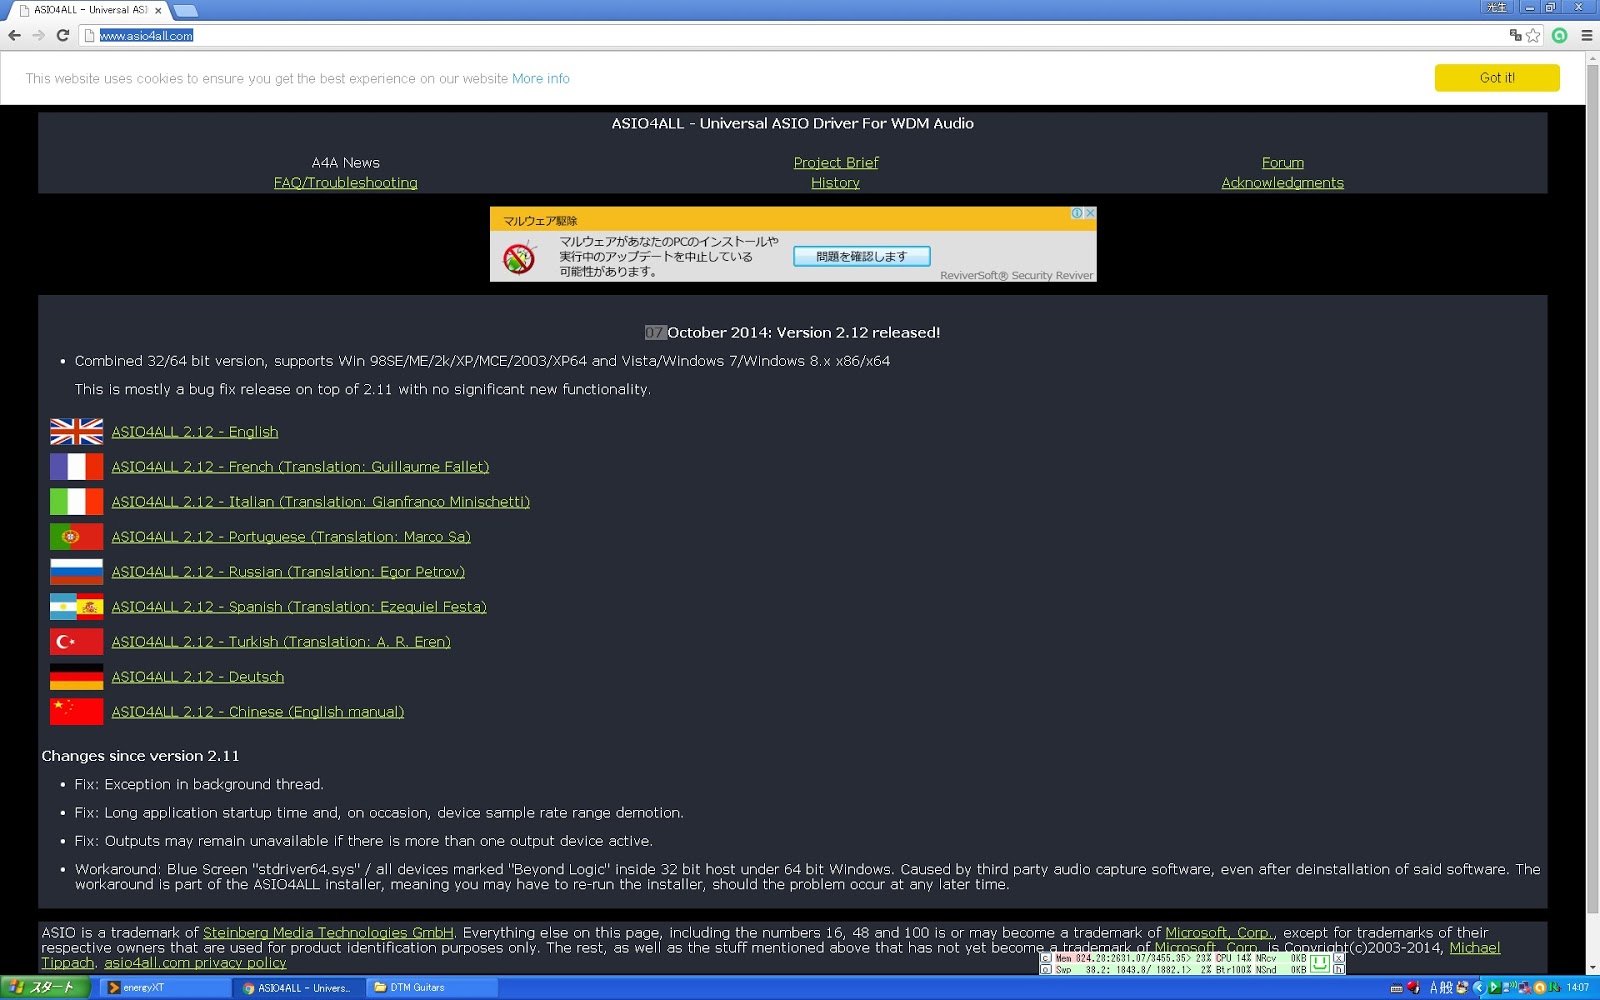Open the Michael Tippach link
This screenshot has height=1000, width=1600.
pos(1475,947)
